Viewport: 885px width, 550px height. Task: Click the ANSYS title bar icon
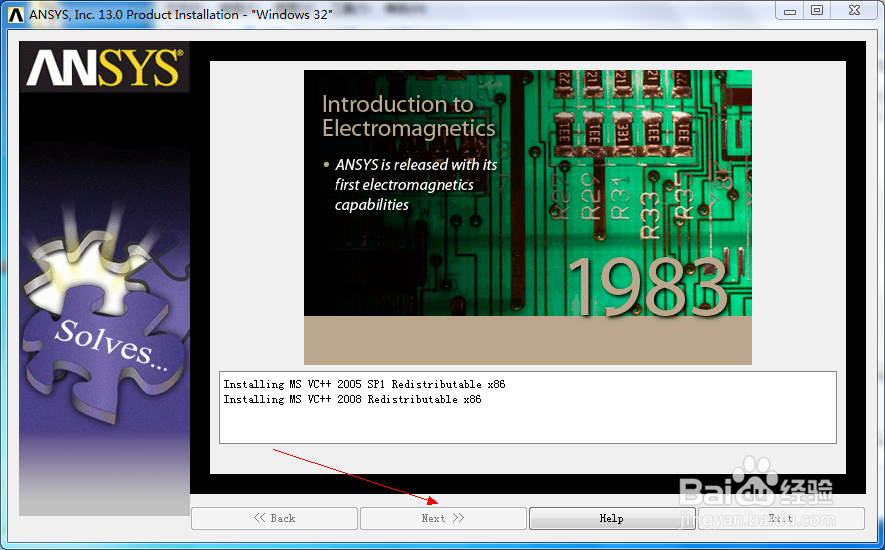coord(16,14)
